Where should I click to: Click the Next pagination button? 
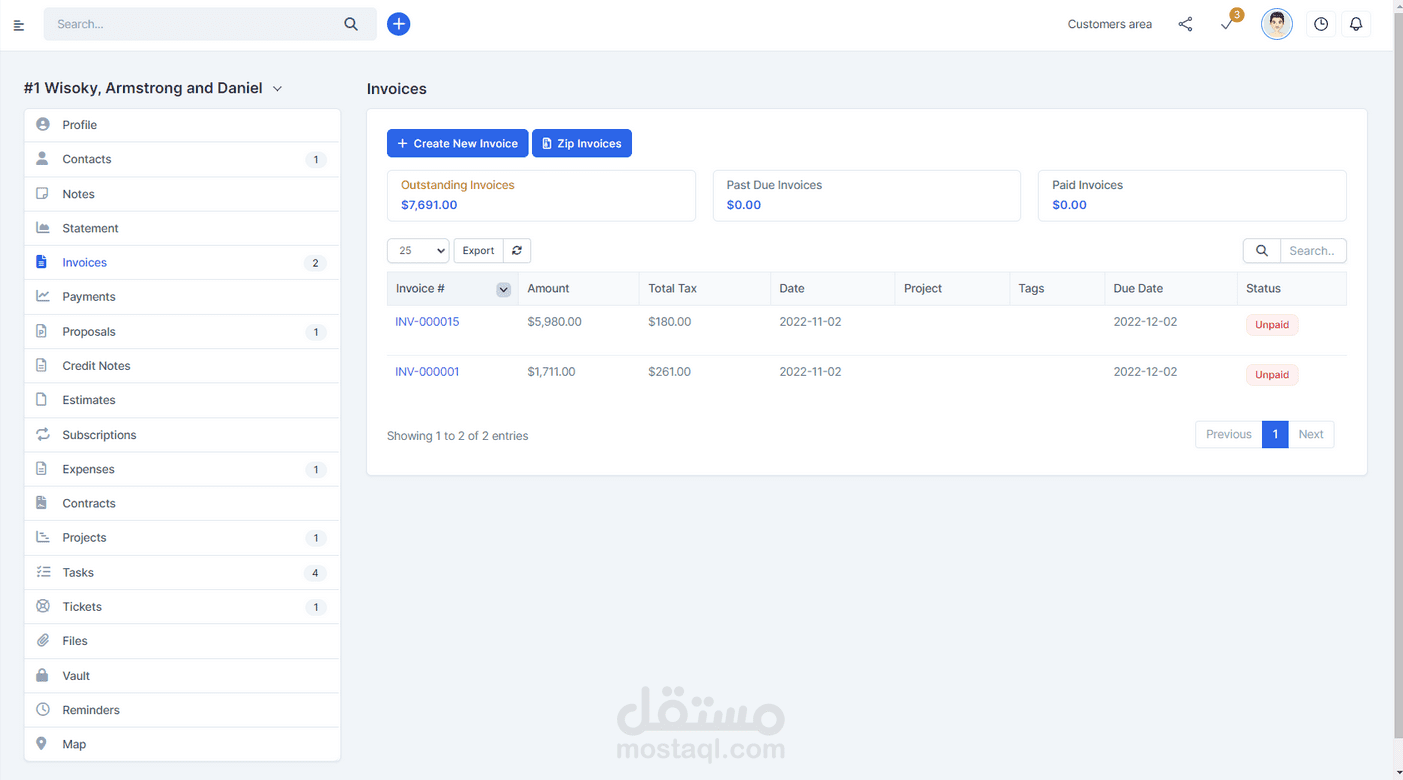pos(1310,434)
